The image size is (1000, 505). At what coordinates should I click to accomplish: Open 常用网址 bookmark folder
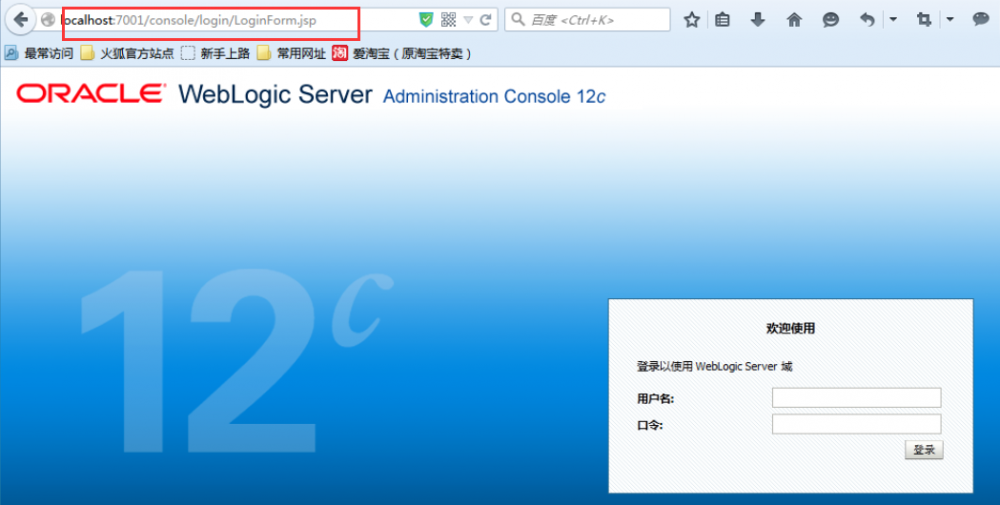pyautogui.click(x=291, y=54)
